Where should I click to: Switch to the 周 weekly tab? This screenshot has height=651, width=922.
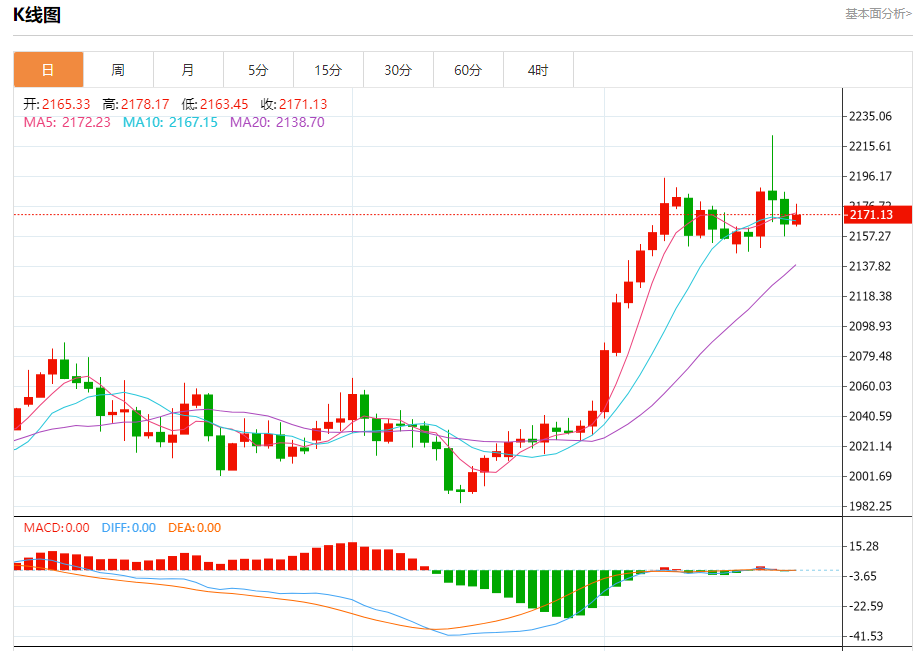[x=118, y=70]
